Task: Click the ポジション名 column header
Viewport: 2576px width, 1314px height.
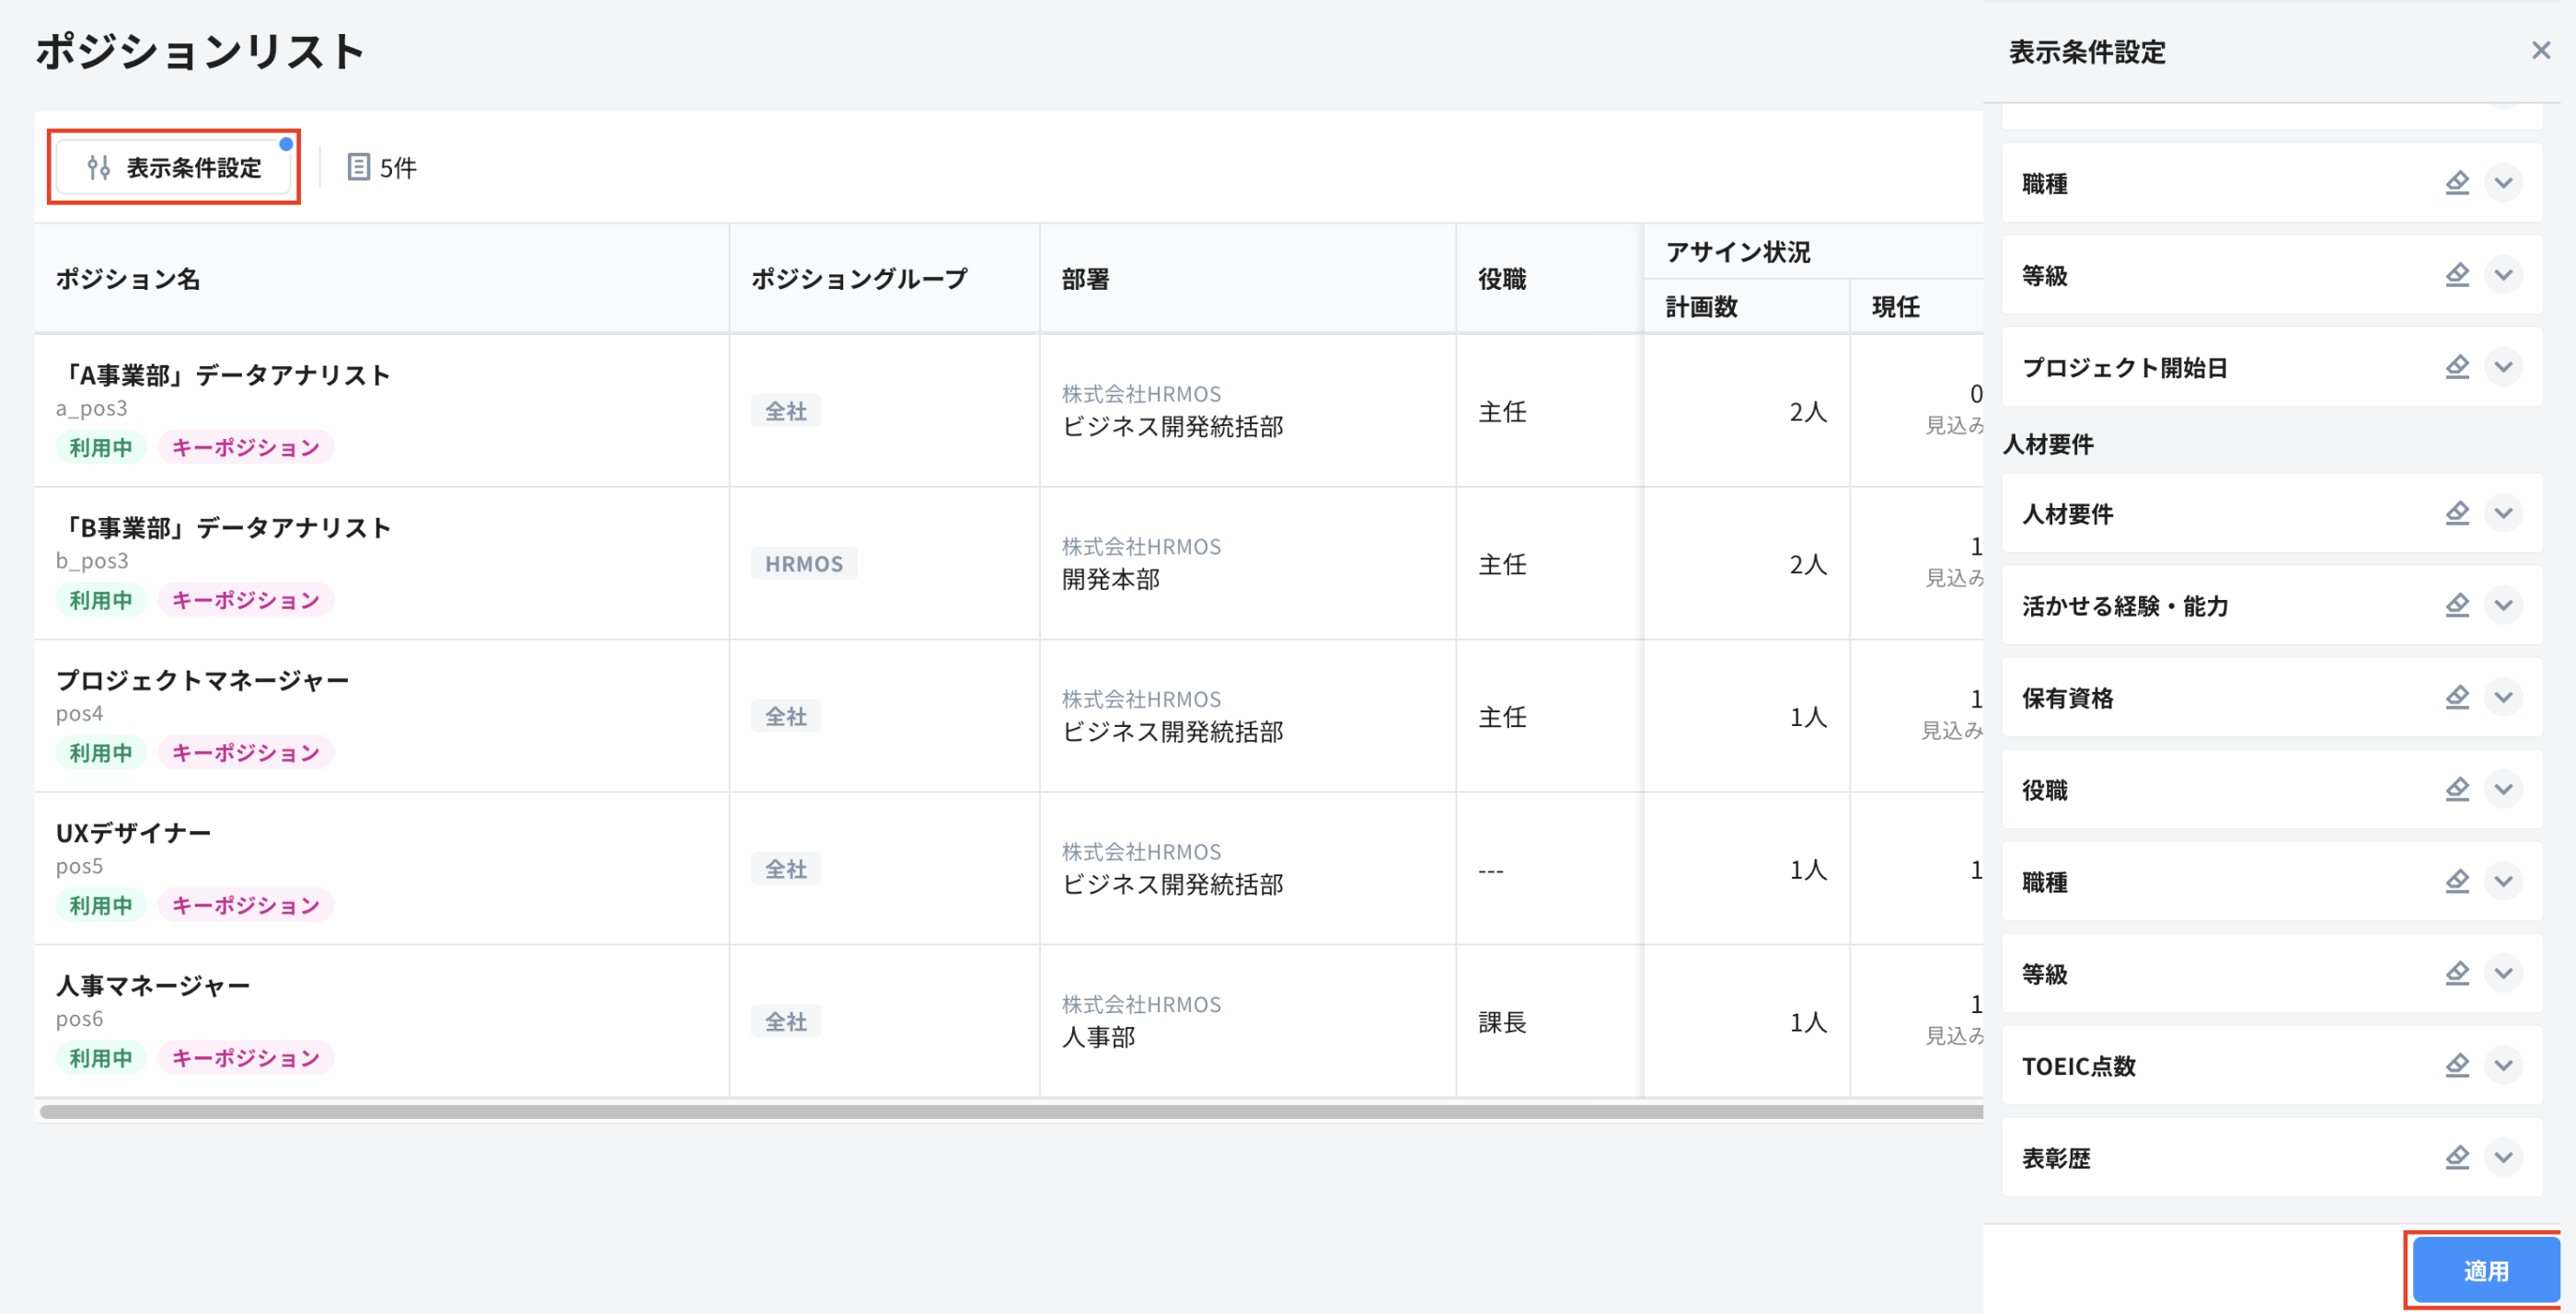Action: [x=128, y=279]
